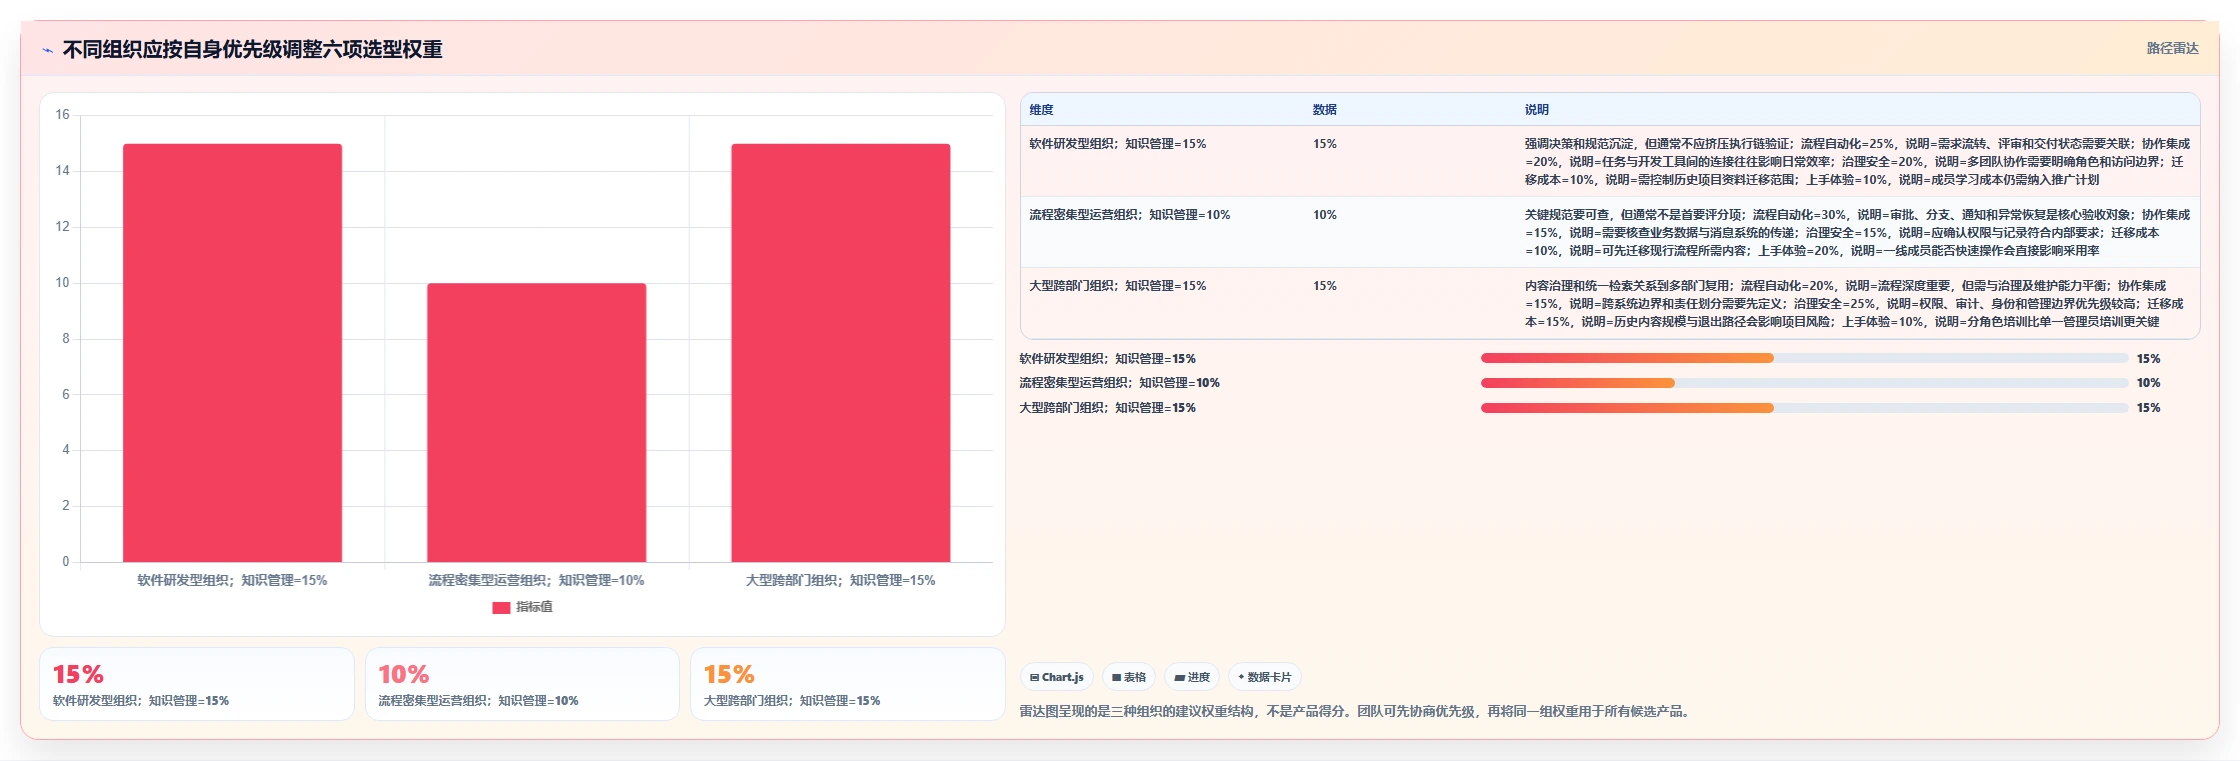Screen dimensions: 2240x761
Task: Toggle the 指标值 legend label
Action: [x=534, y=607]
